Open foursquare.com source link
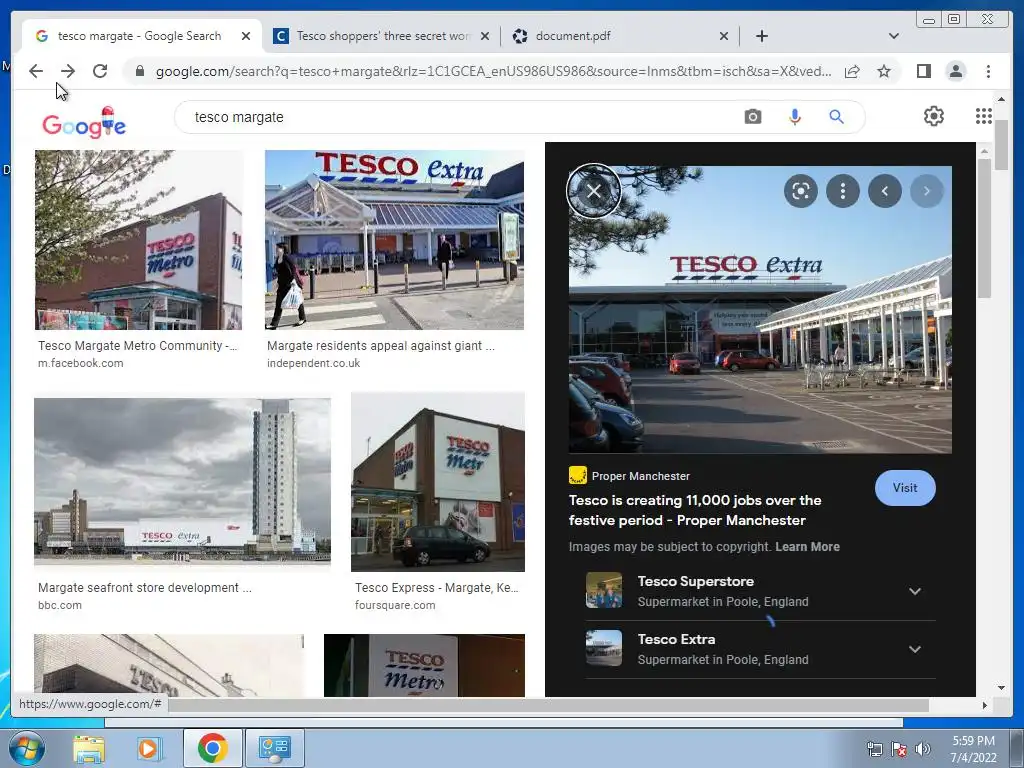Viewport: 1024px width, 768px height. pyautogui.click(x=395, y=605)
